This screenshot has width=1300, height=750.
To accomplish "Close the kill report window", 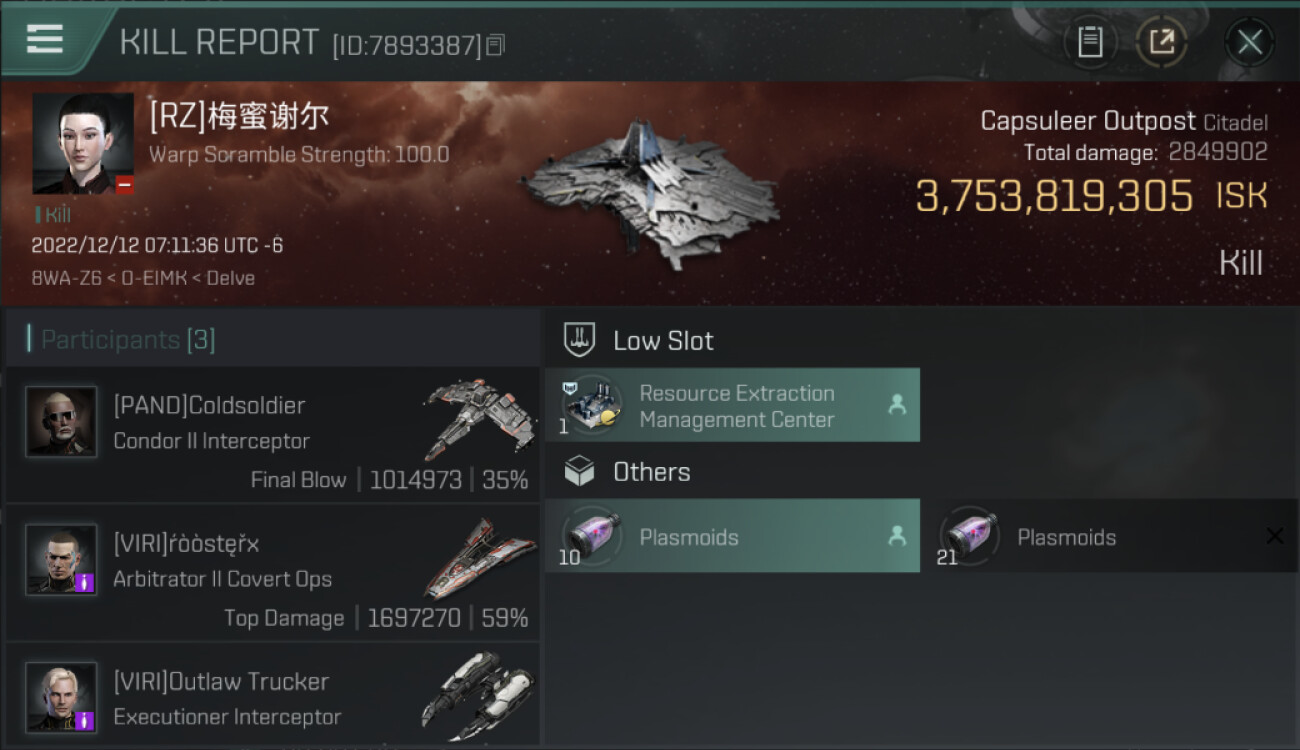I will click(x=1249, y=42).
